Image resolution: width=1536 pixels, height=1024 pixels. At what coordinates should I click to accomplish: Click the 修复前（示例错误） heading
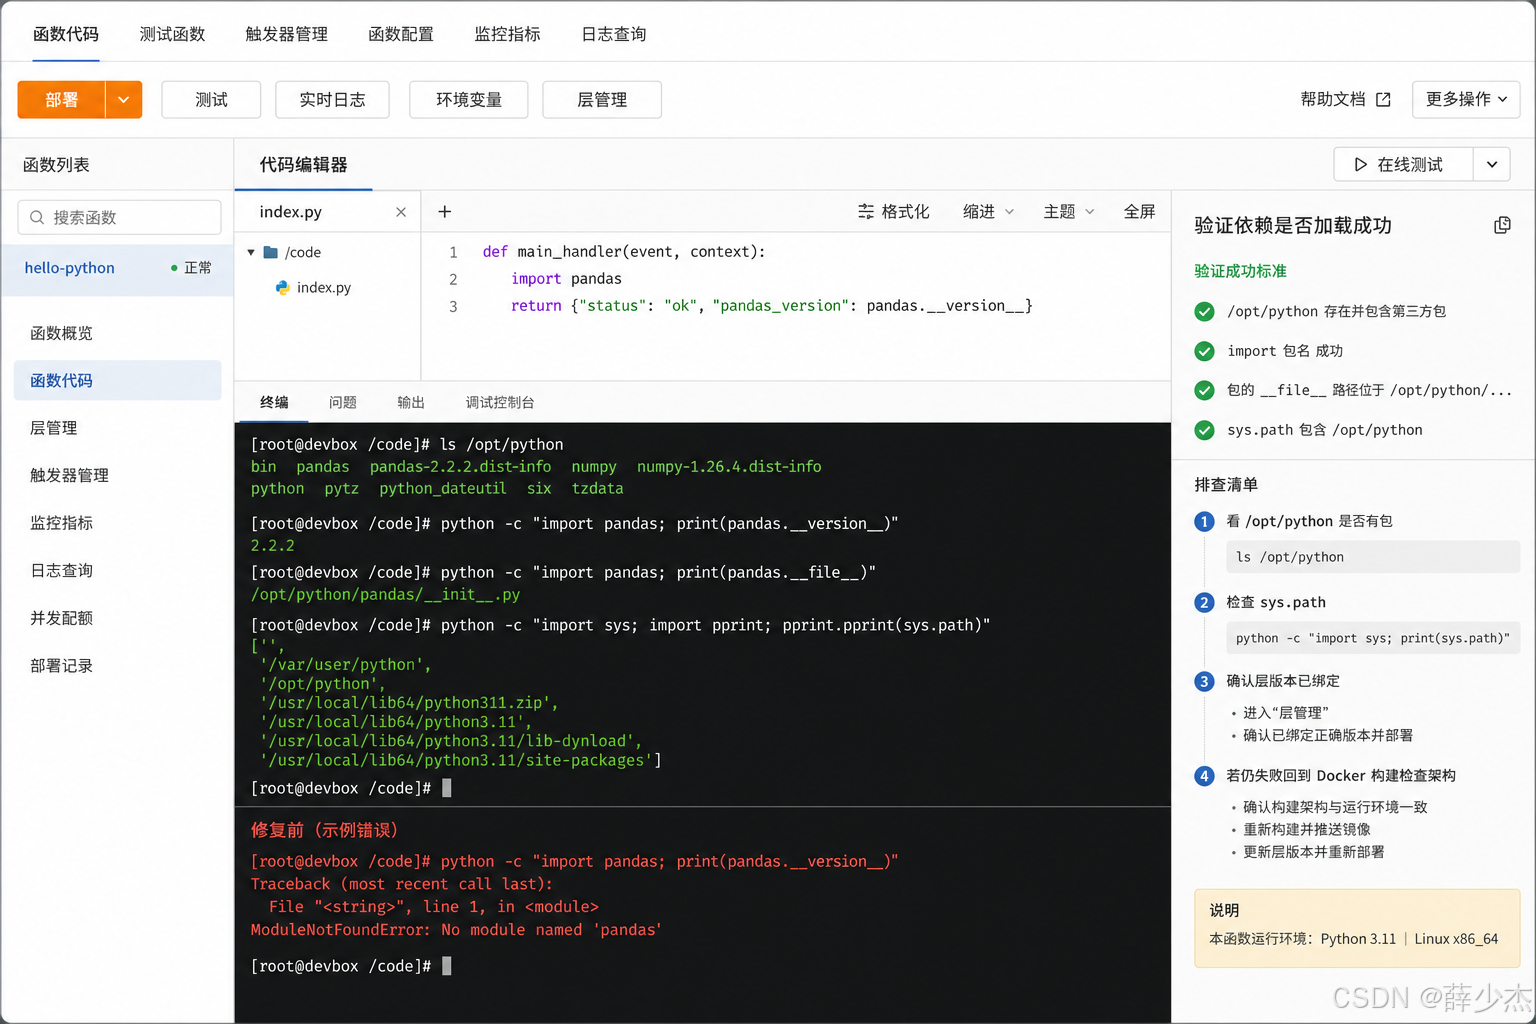click(x=324, y=830)
